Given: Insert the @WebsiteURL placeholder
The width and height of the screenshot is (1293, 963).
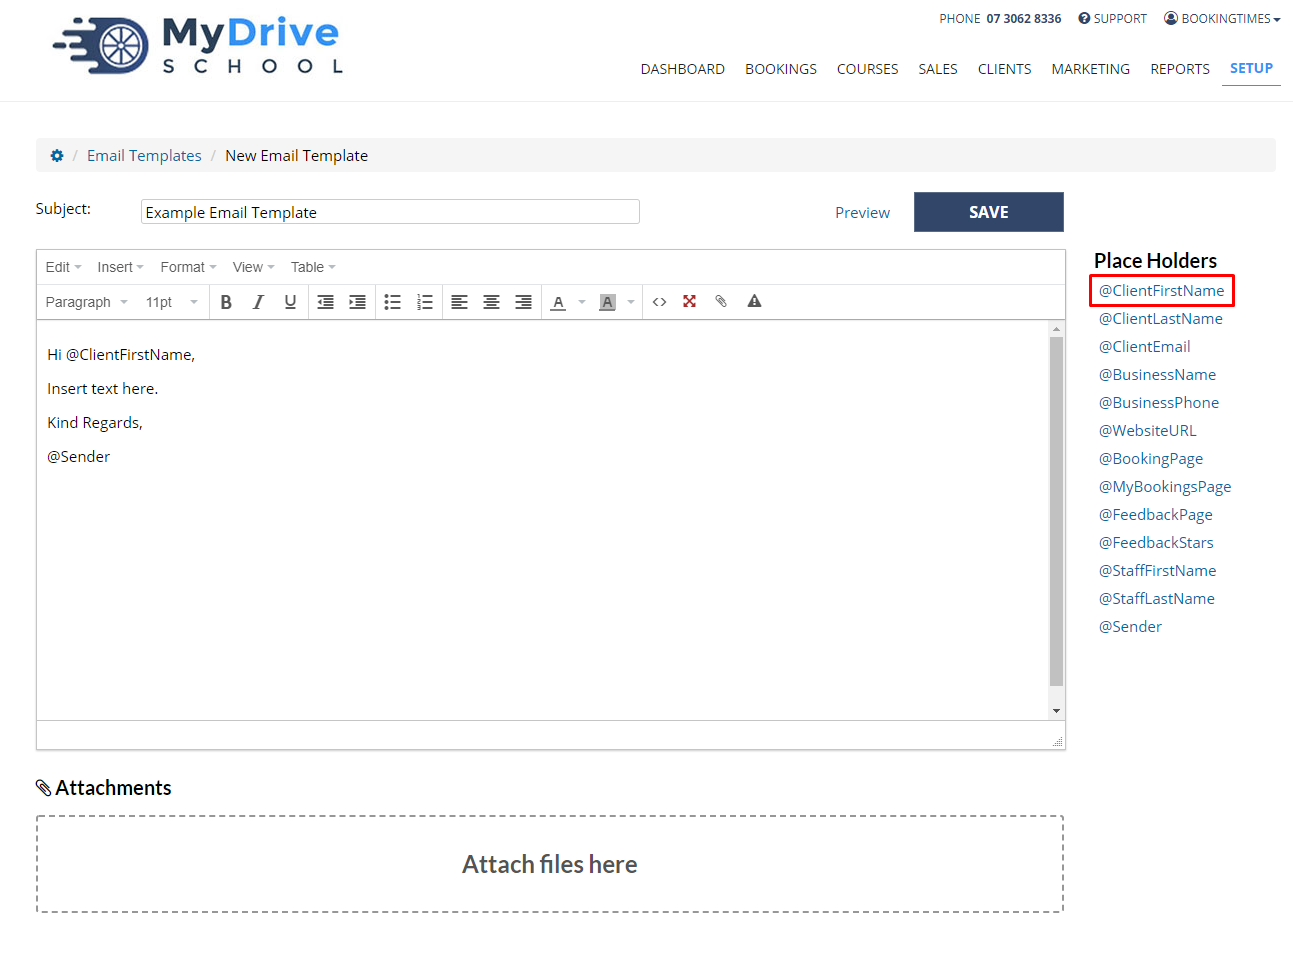Looking at the screenshot, I should [1148, 431].
